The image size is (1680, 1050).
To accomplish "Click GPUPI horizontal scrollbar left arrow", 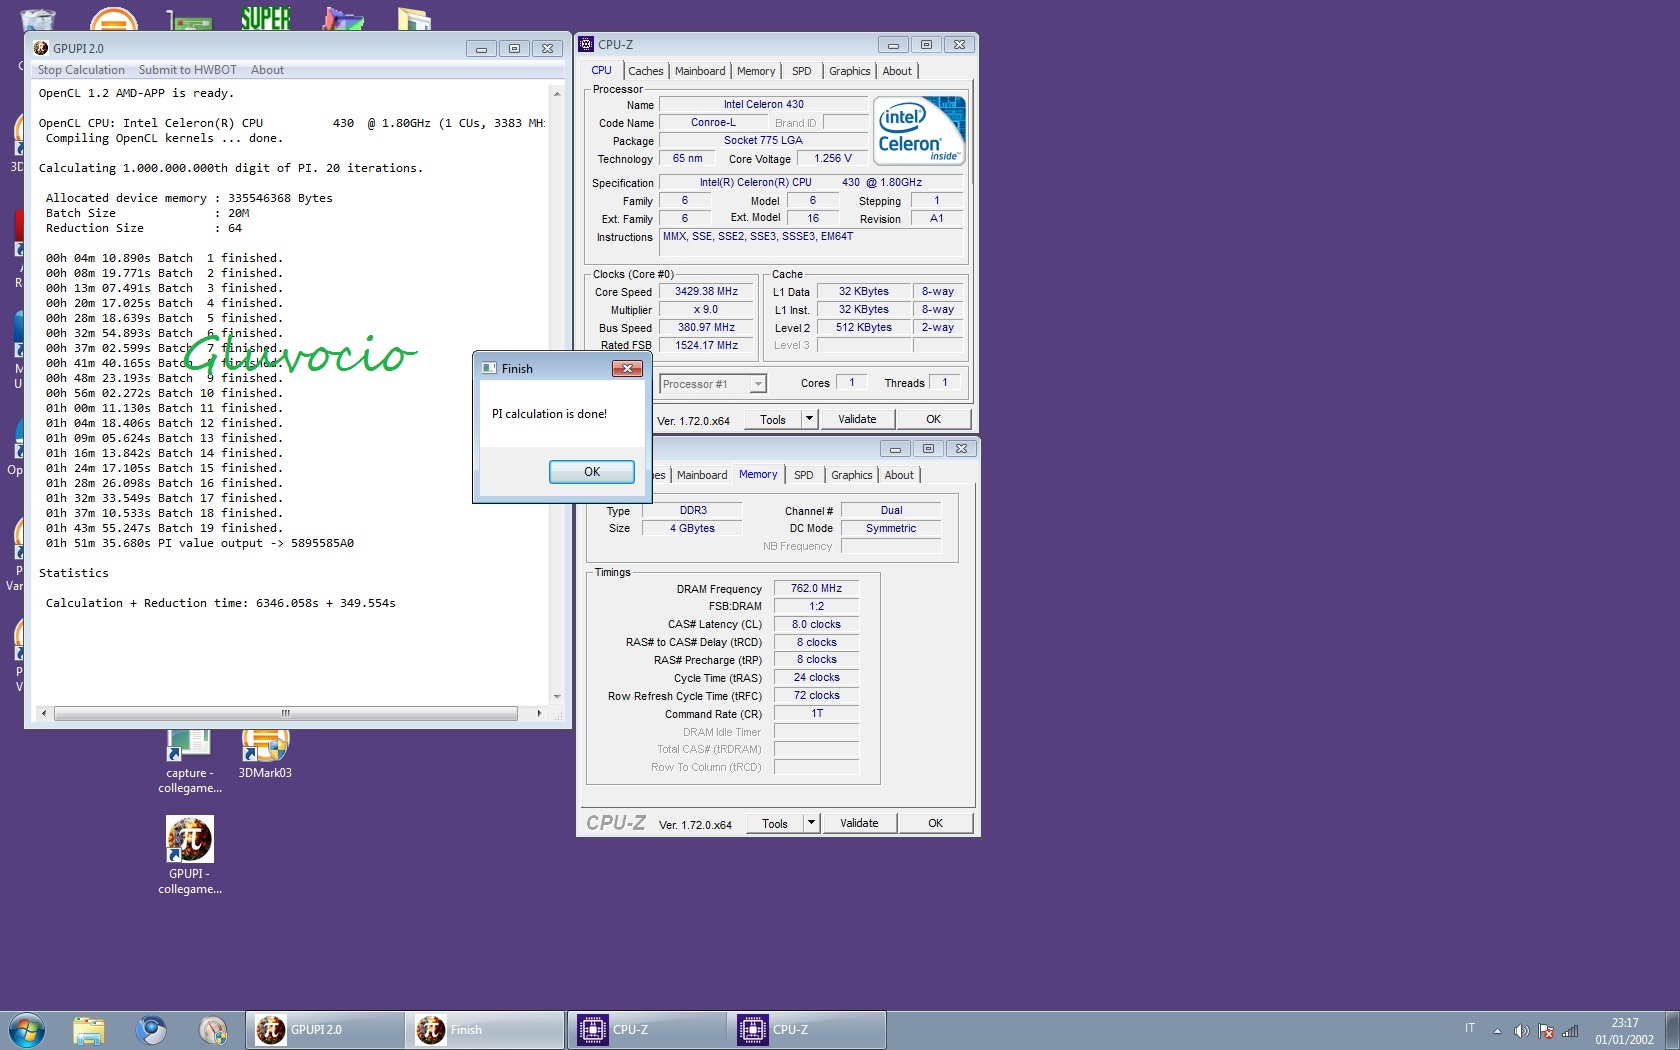I will point(44,713).
